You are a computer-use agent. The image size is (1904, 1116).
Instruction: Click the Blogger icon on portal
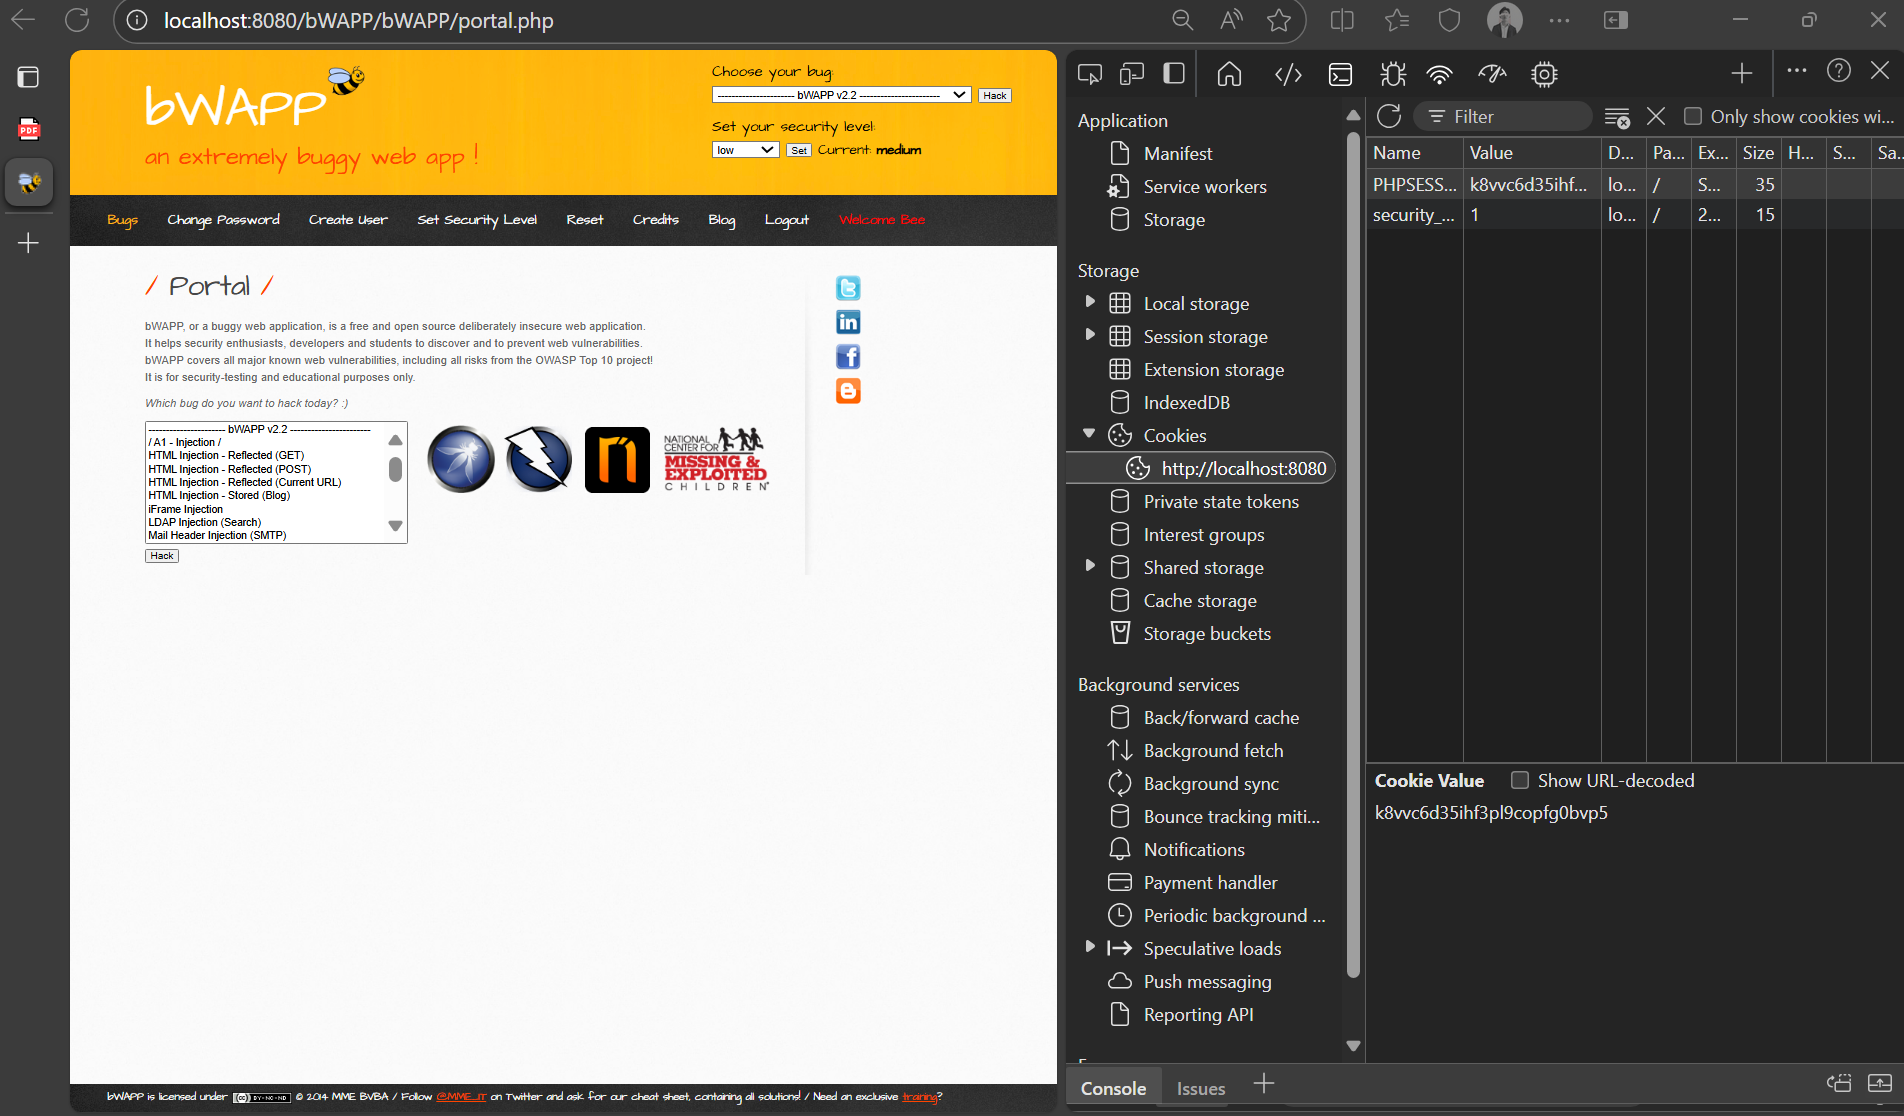point(848,391)
